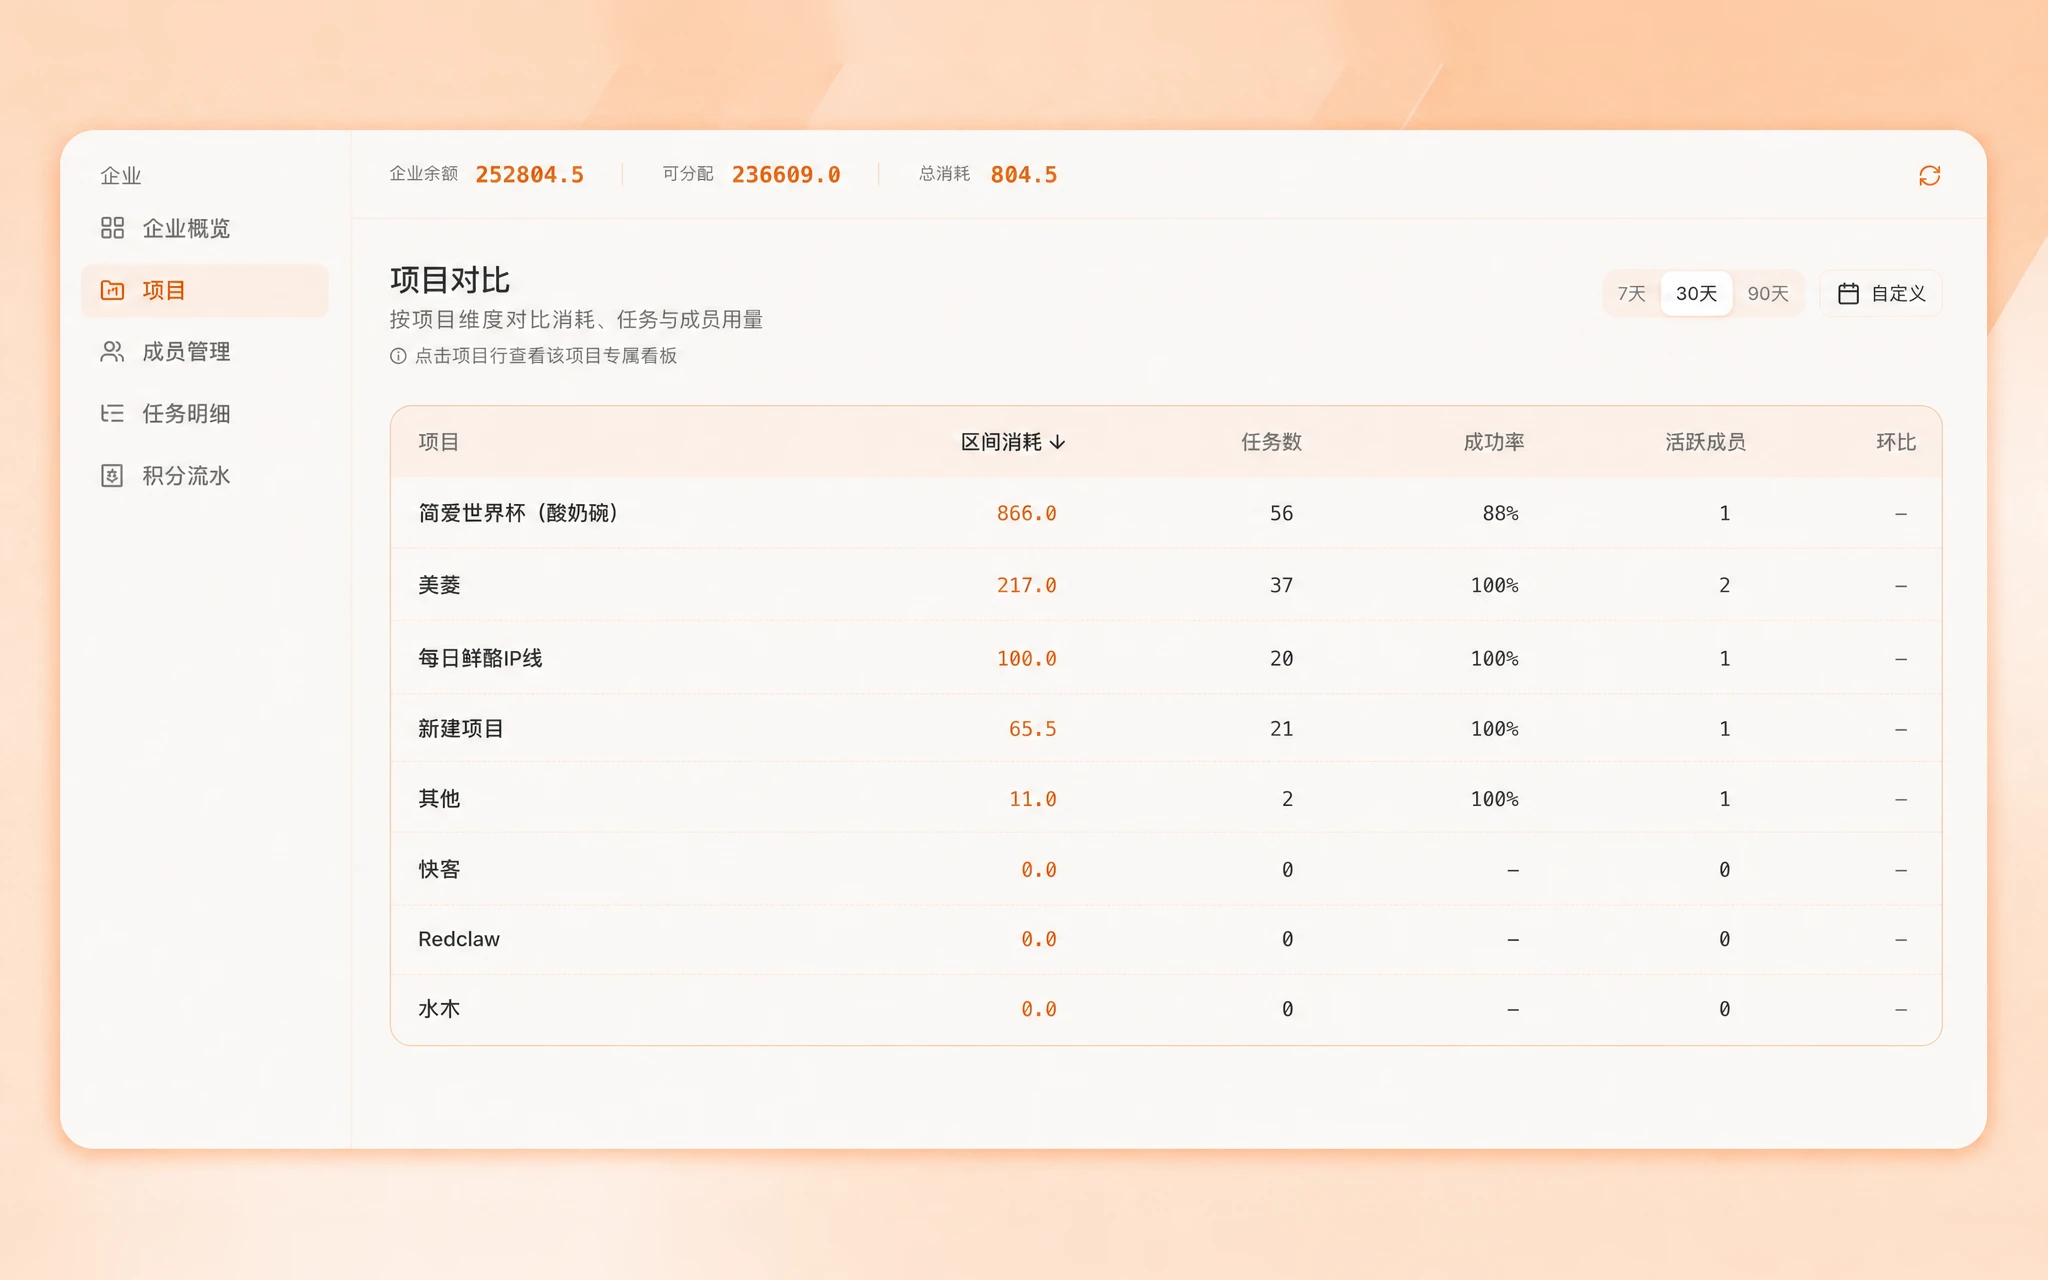Click the 任务明细 list icon
Image resolution: width=2048 pixels, height=1280 pixels.
(x=112, y=413)
